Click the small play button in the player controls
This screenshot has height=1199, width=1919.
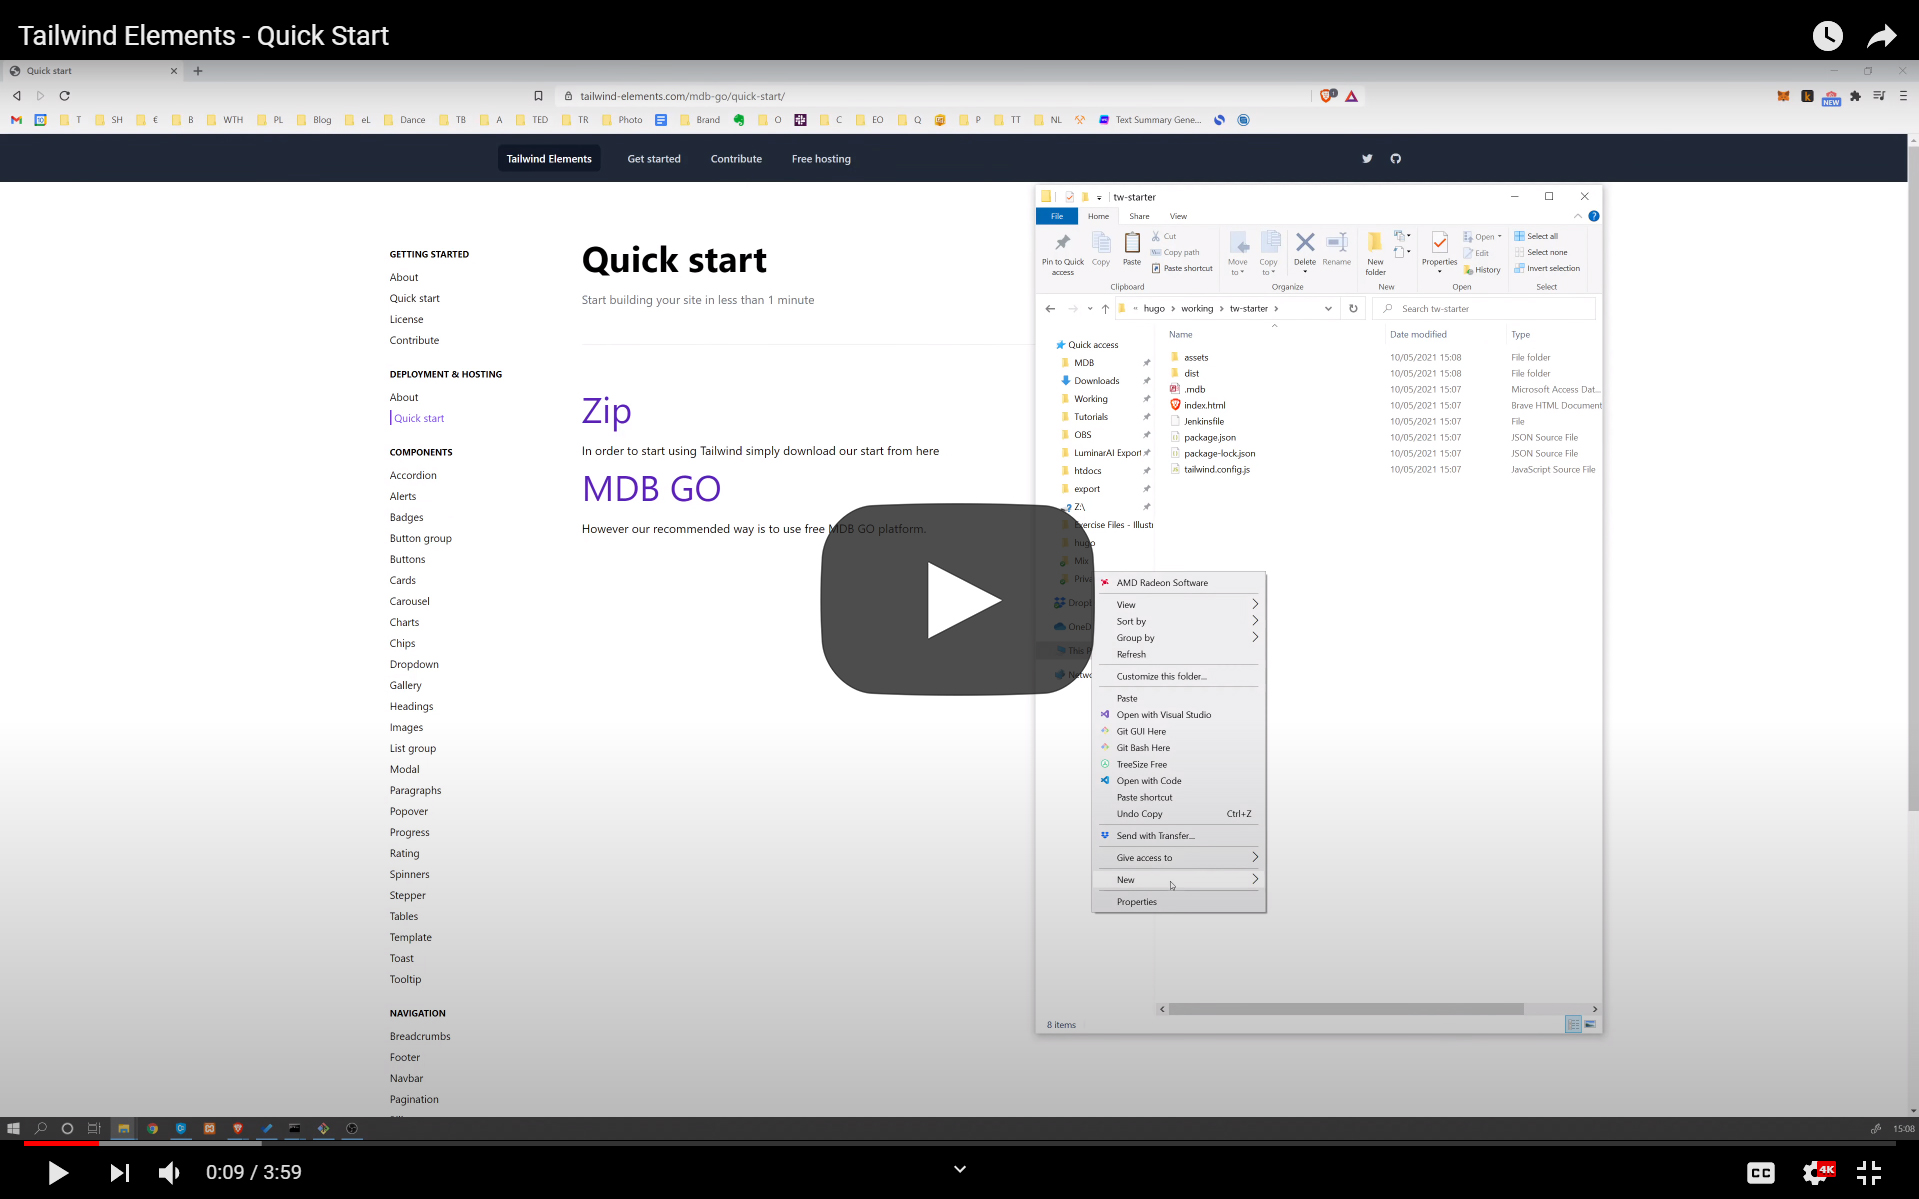point(58,1172)
